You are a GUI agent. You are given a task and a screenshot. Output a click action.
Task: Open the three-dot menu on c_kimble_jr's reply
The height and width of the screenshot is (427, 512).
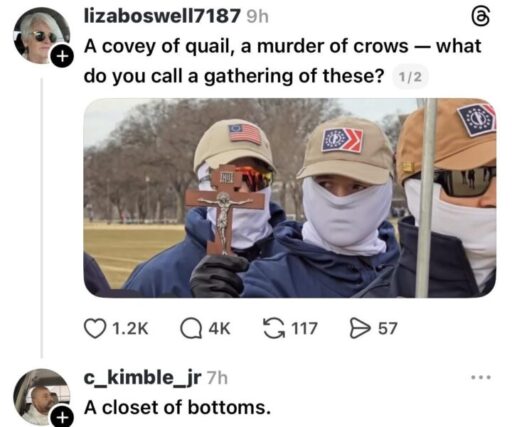481,378
